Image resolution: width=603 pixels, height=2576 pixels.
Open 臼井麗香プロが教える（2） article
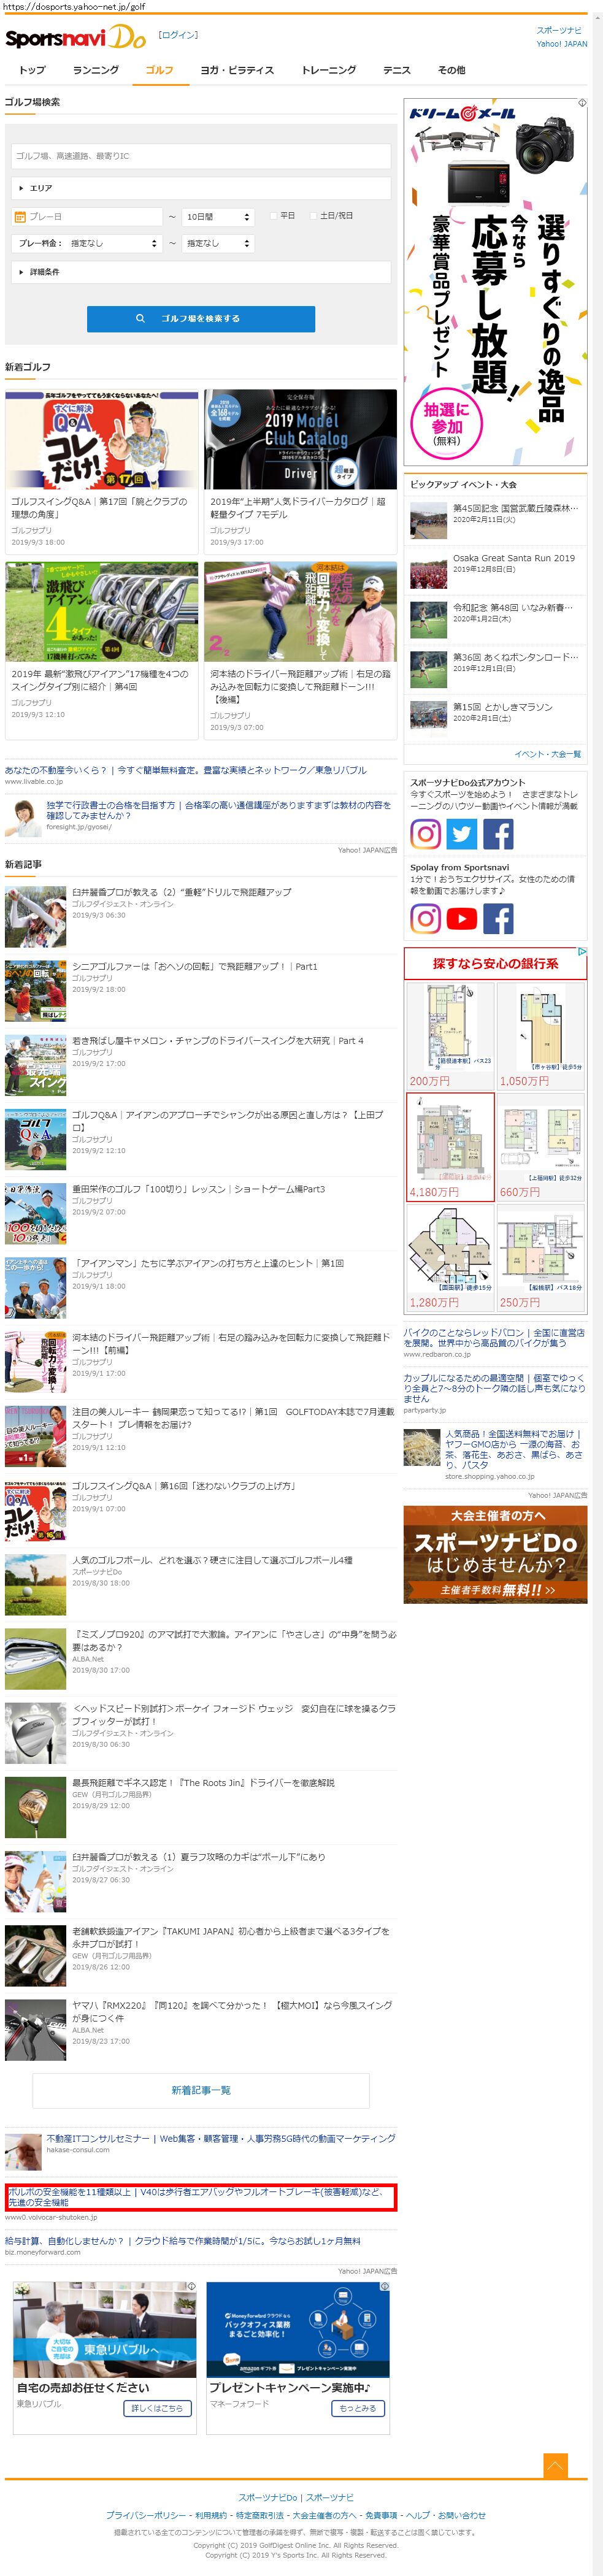[181, 892]
